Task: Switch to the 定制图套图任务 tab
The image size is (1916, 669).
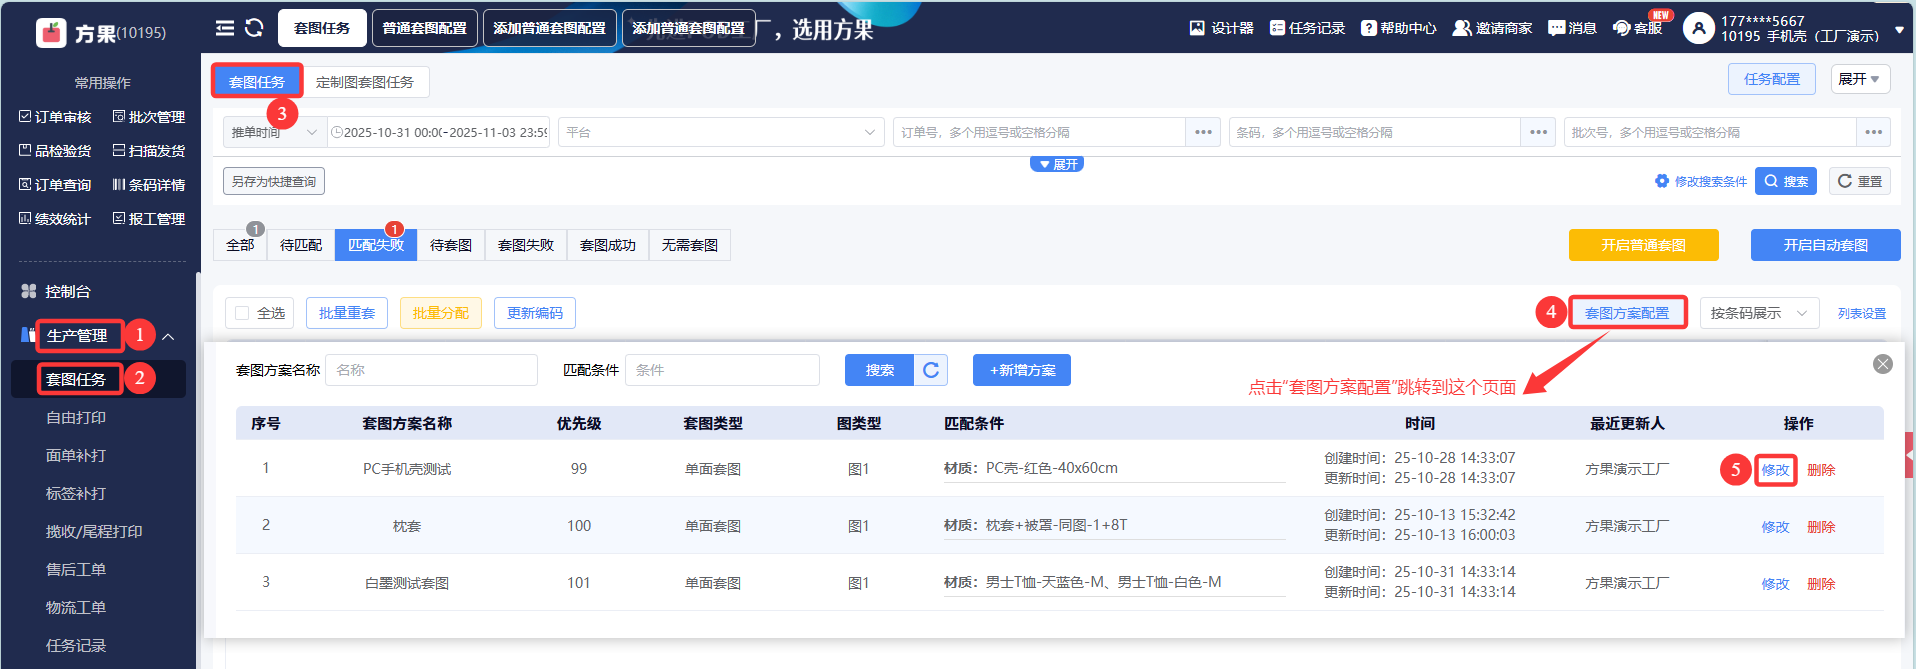Action: (x=364, y=82)
